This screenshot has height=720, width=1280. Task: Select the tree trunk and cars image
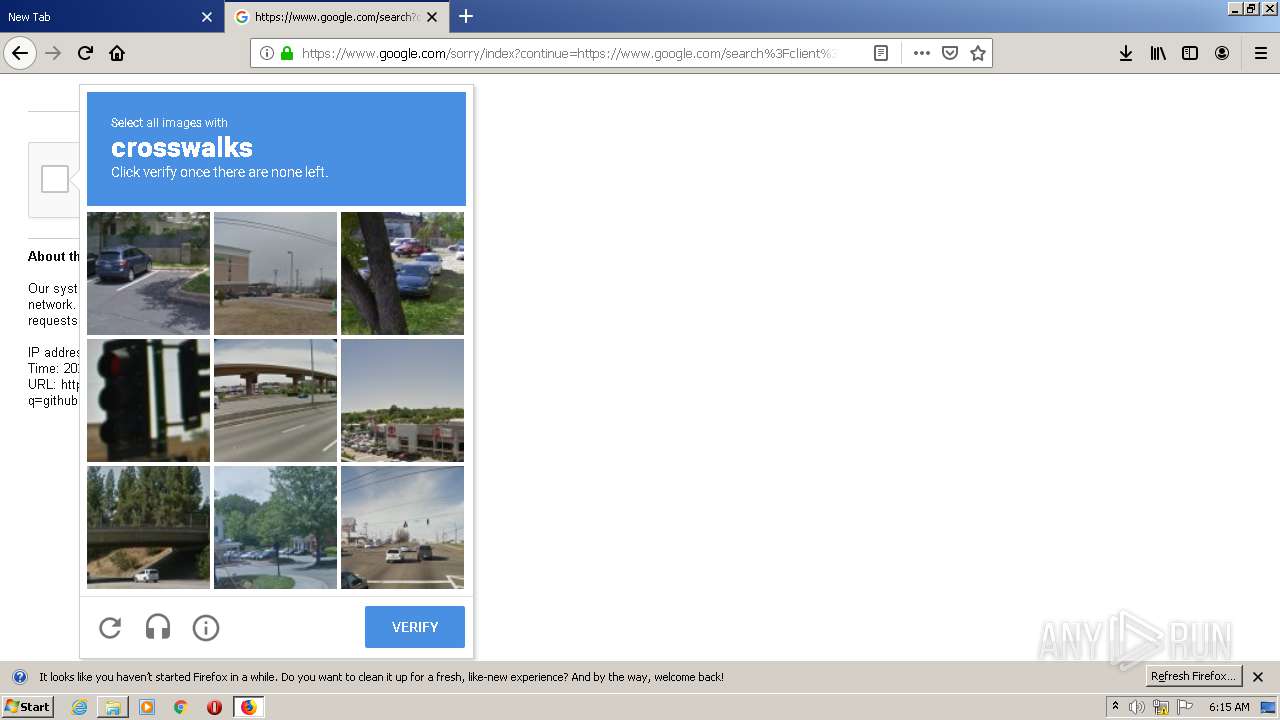[402, 273]
